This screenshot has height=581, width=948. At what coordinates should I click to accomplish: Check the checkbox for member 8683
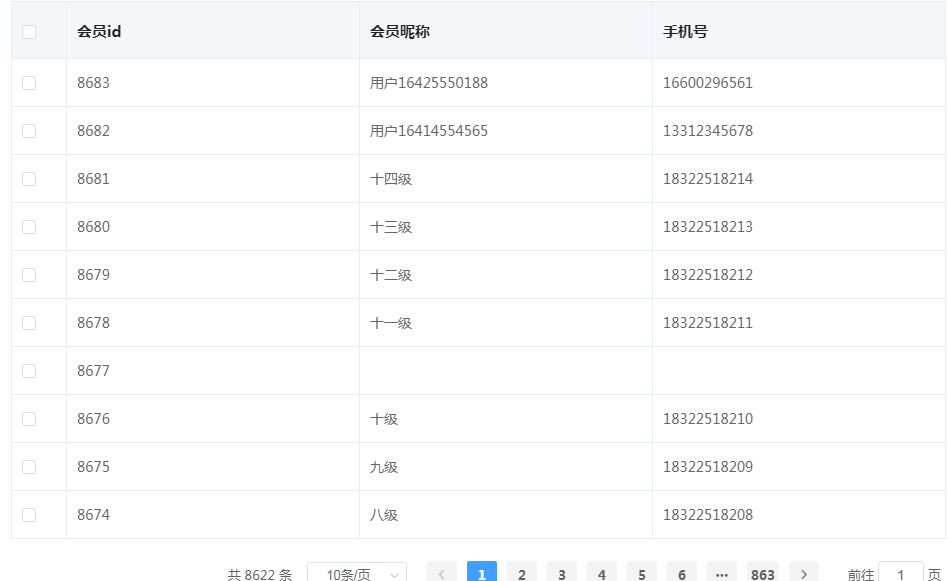pos(29,82)
